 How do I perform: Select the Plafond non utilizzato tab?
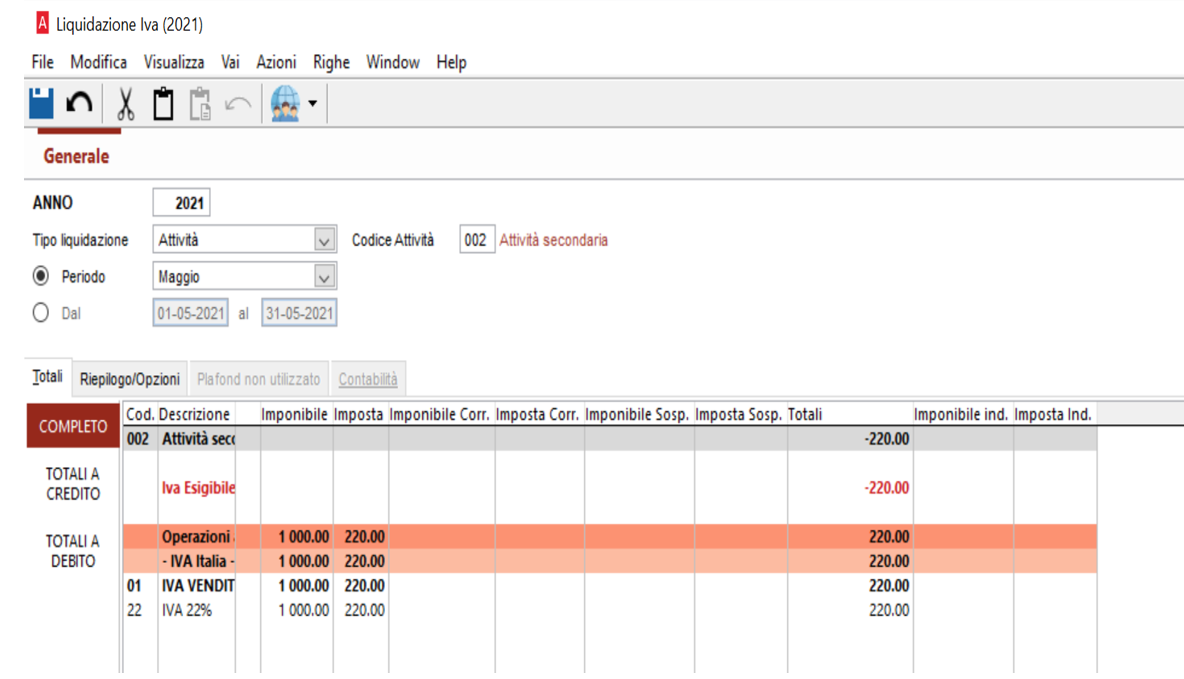(x=258, y=379)
